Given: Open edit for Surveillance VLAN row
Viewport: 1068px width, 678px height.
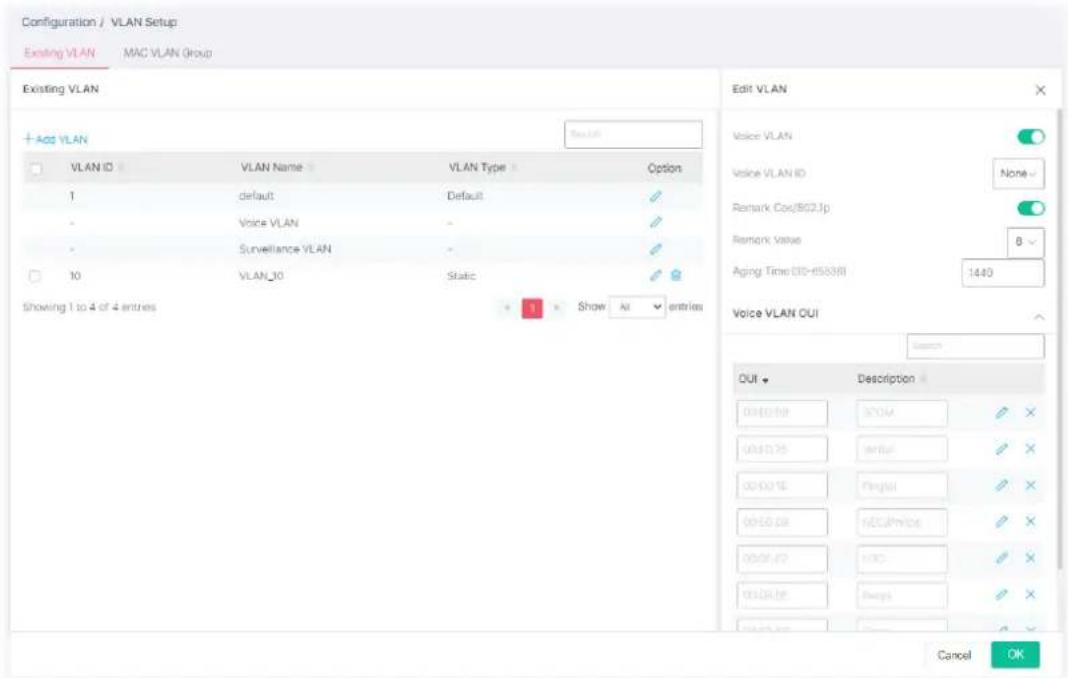Looking at the screenshot, I should [x=655, y=249].
